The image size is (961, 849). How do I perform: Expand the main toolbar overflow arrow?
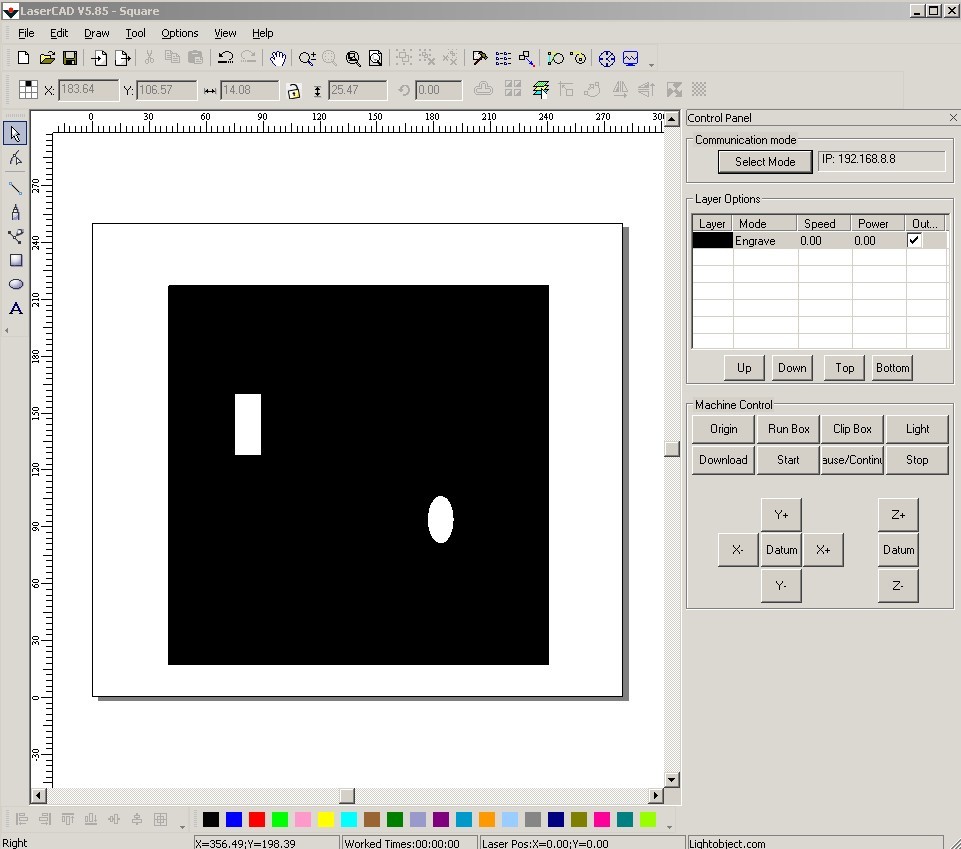pyautogui.click(x=652, y=65)
